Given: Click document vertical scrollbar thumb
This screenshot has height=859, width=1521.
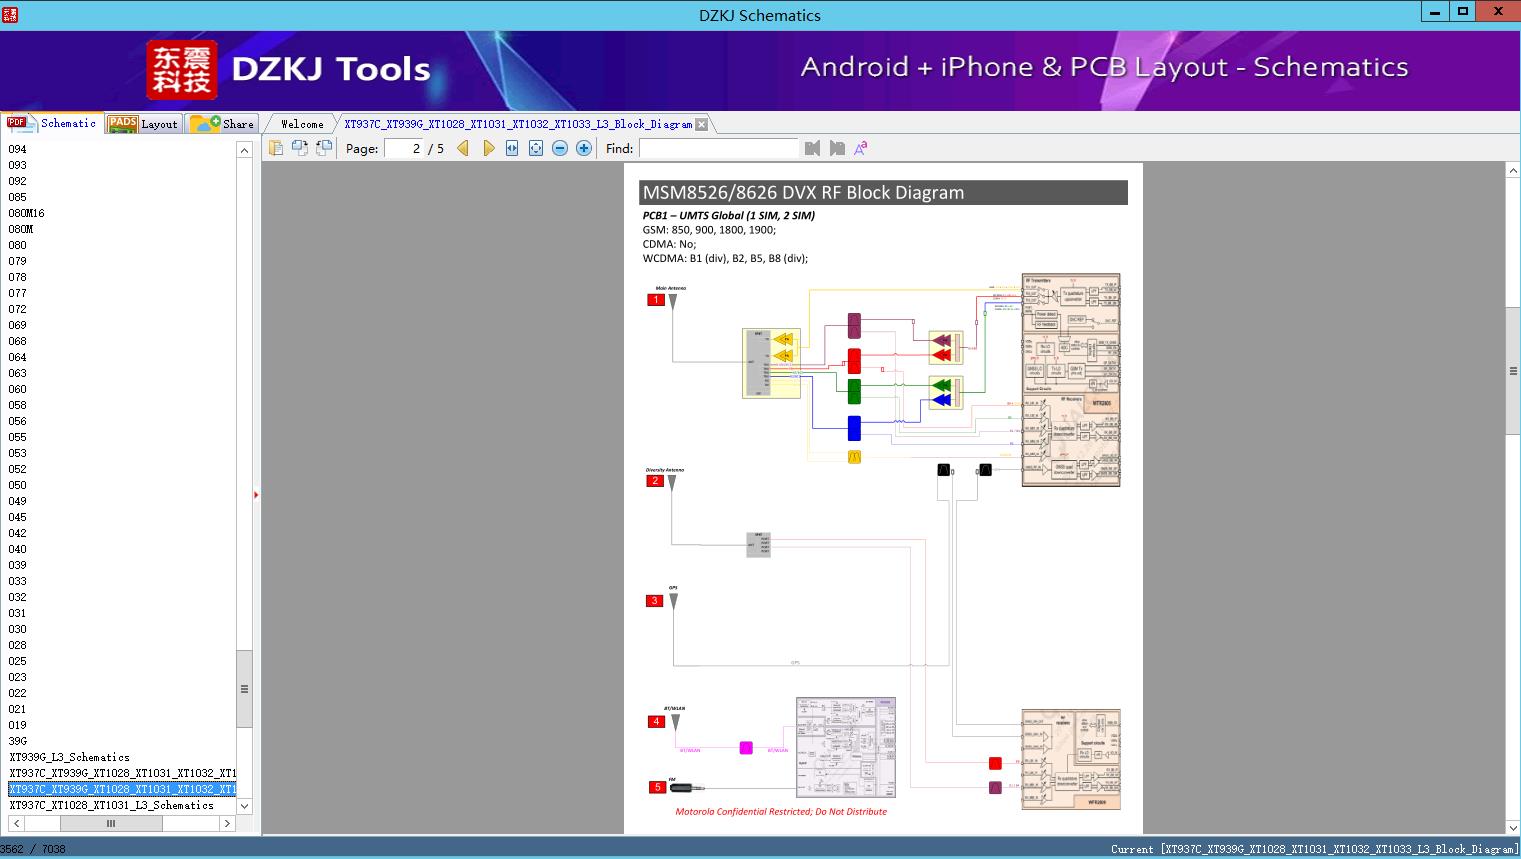Looking at the screenshot, I should coord(1513,370).
